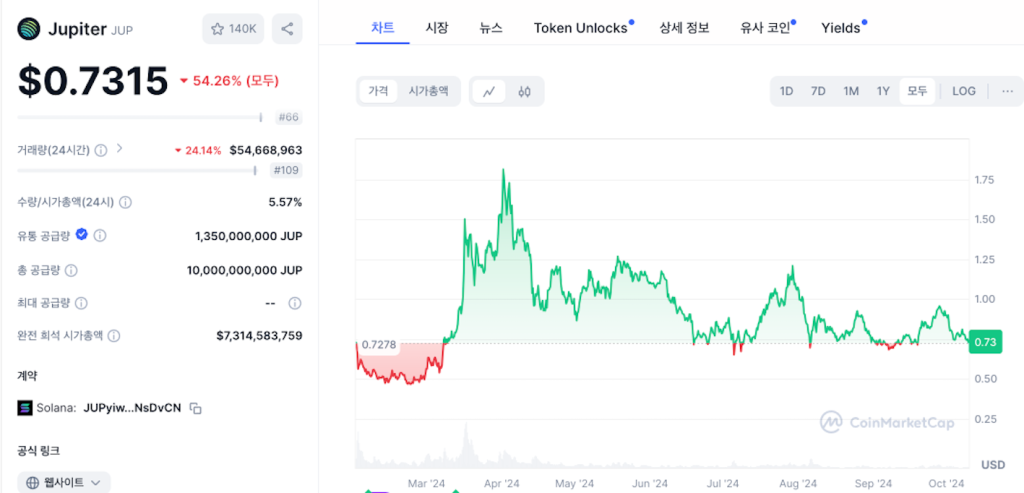The image size is (1024, 493).
Task: Click the Apr '24 peak on the chart
Action: (x=503, y=170)
